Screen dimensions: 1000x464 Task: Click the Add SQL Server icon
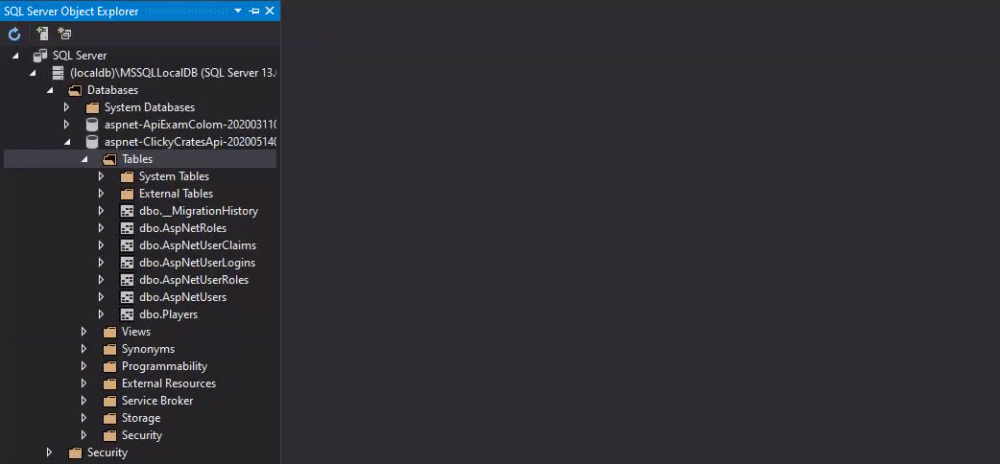pos(42,34)
